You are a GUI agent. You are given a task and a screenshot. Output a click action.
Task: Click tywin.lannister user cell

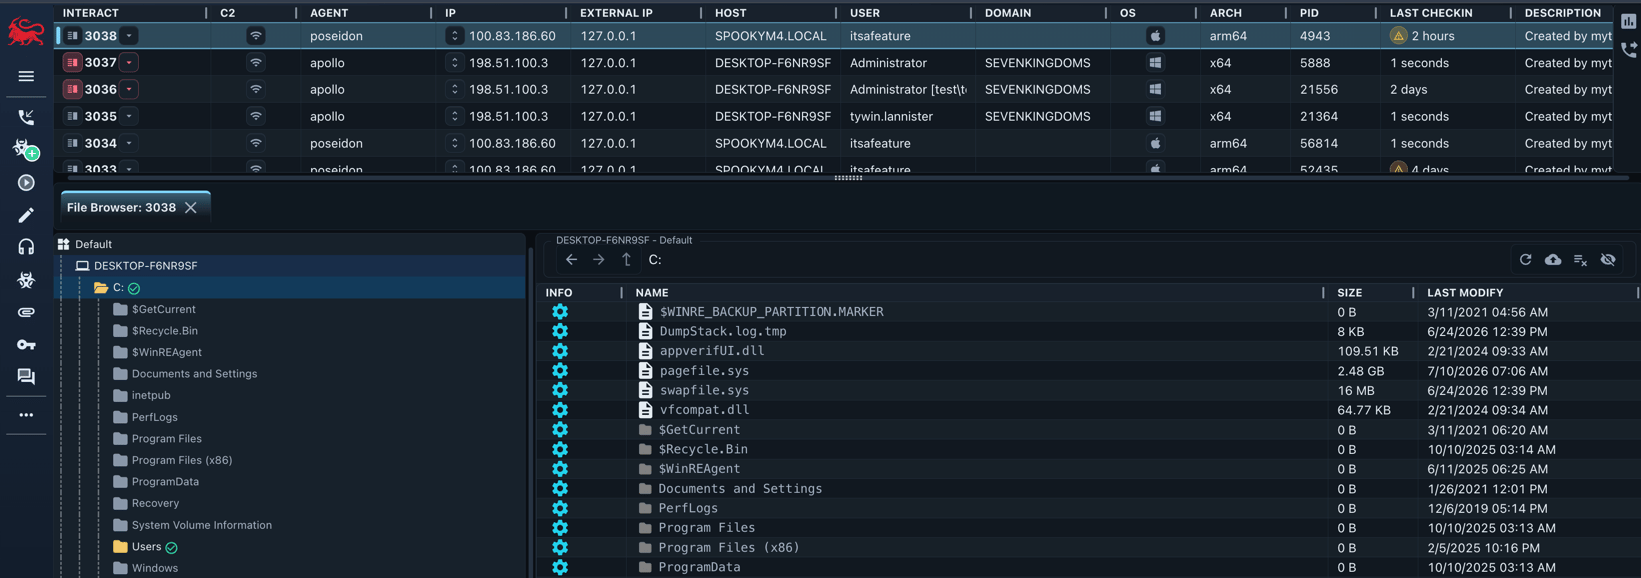tap(891, 116)
